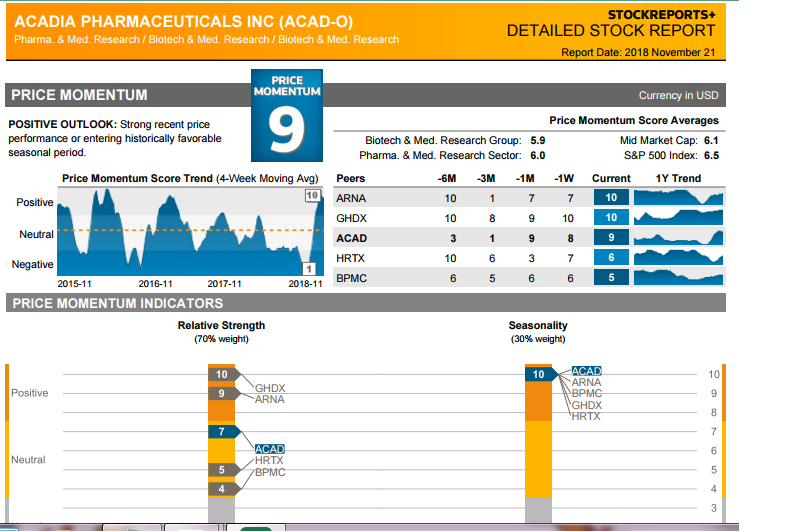
Task: Click the gray 5 marker on the Relative Strength bar
Action: (224, 470)
